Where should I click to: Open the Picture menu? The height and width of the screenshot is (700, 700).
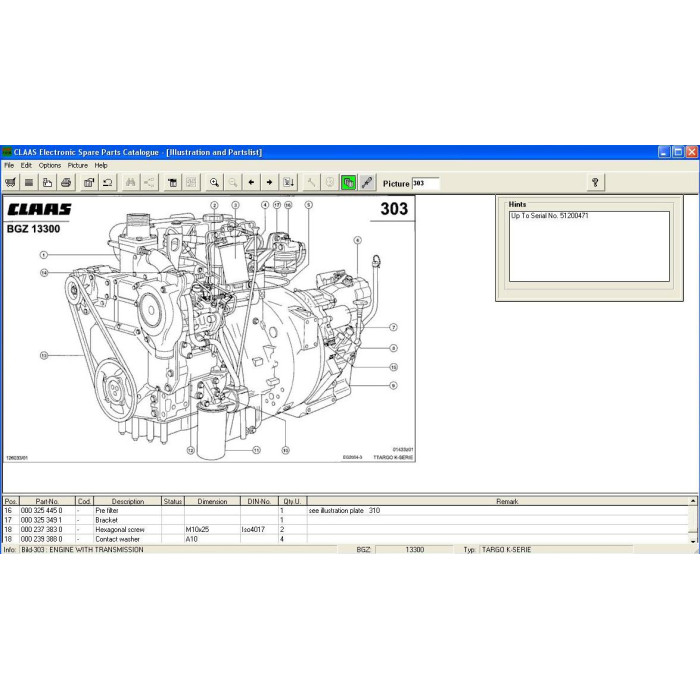click(78, 165)
